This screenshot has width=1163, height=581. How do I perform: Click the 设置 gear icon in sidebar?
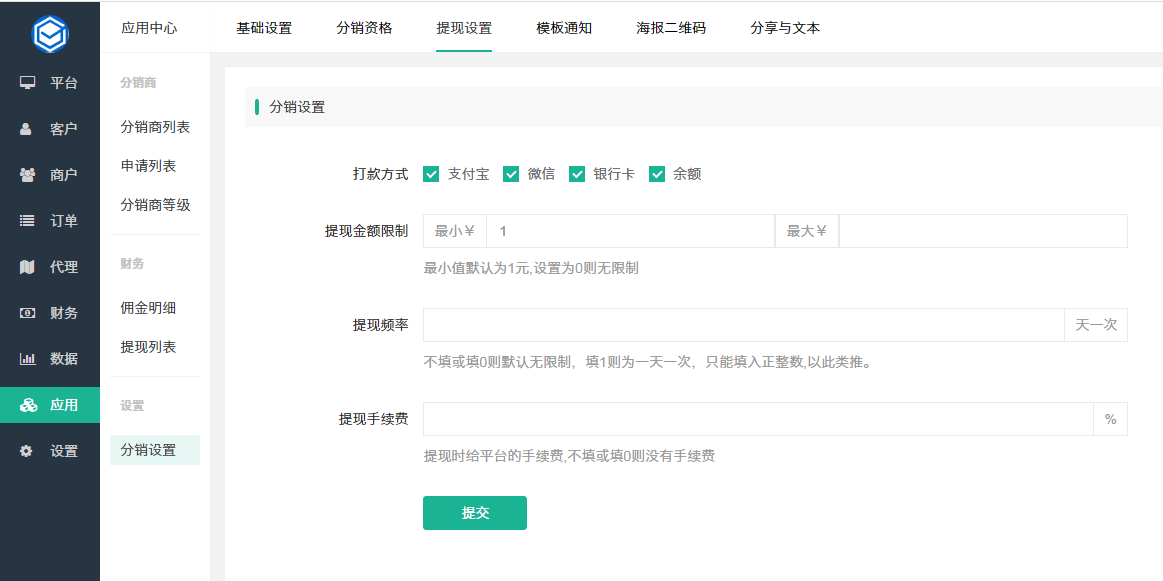point(27,450)
